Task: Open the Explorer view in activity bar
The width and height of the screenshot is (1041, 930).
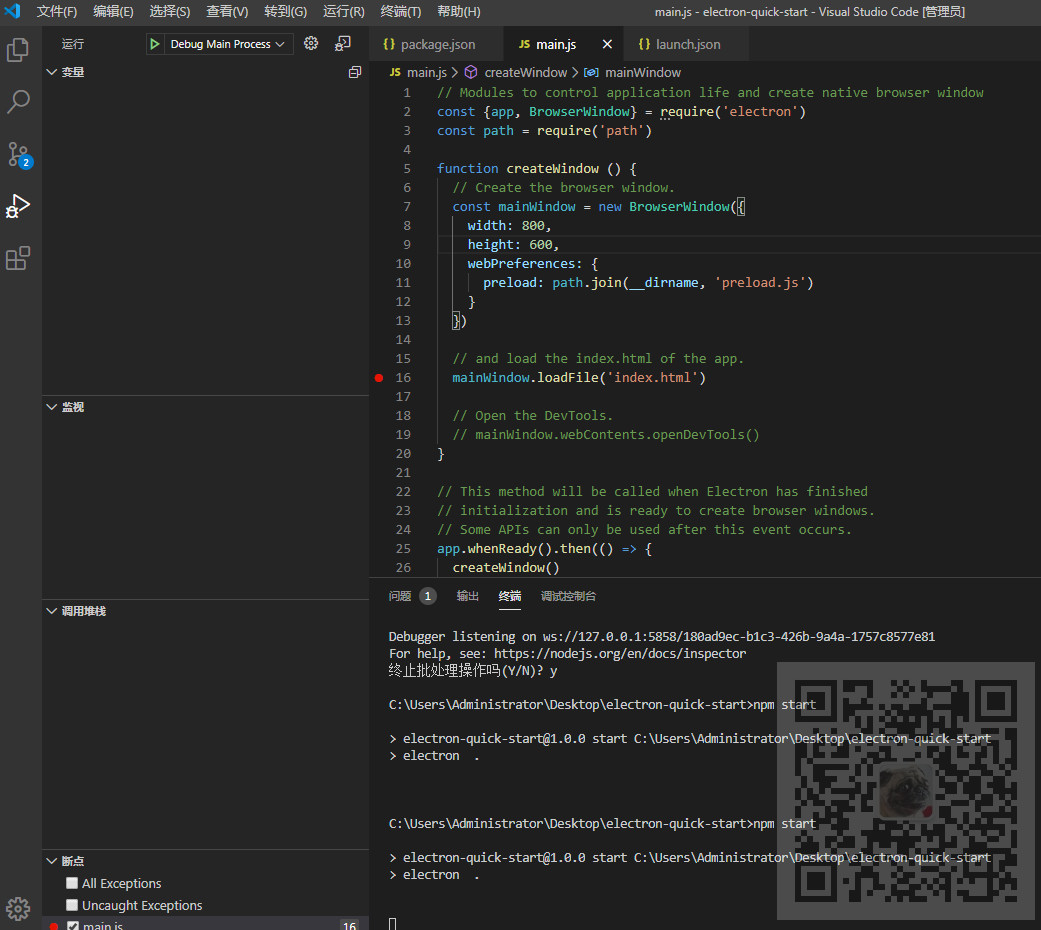Action: click(18, 50)
